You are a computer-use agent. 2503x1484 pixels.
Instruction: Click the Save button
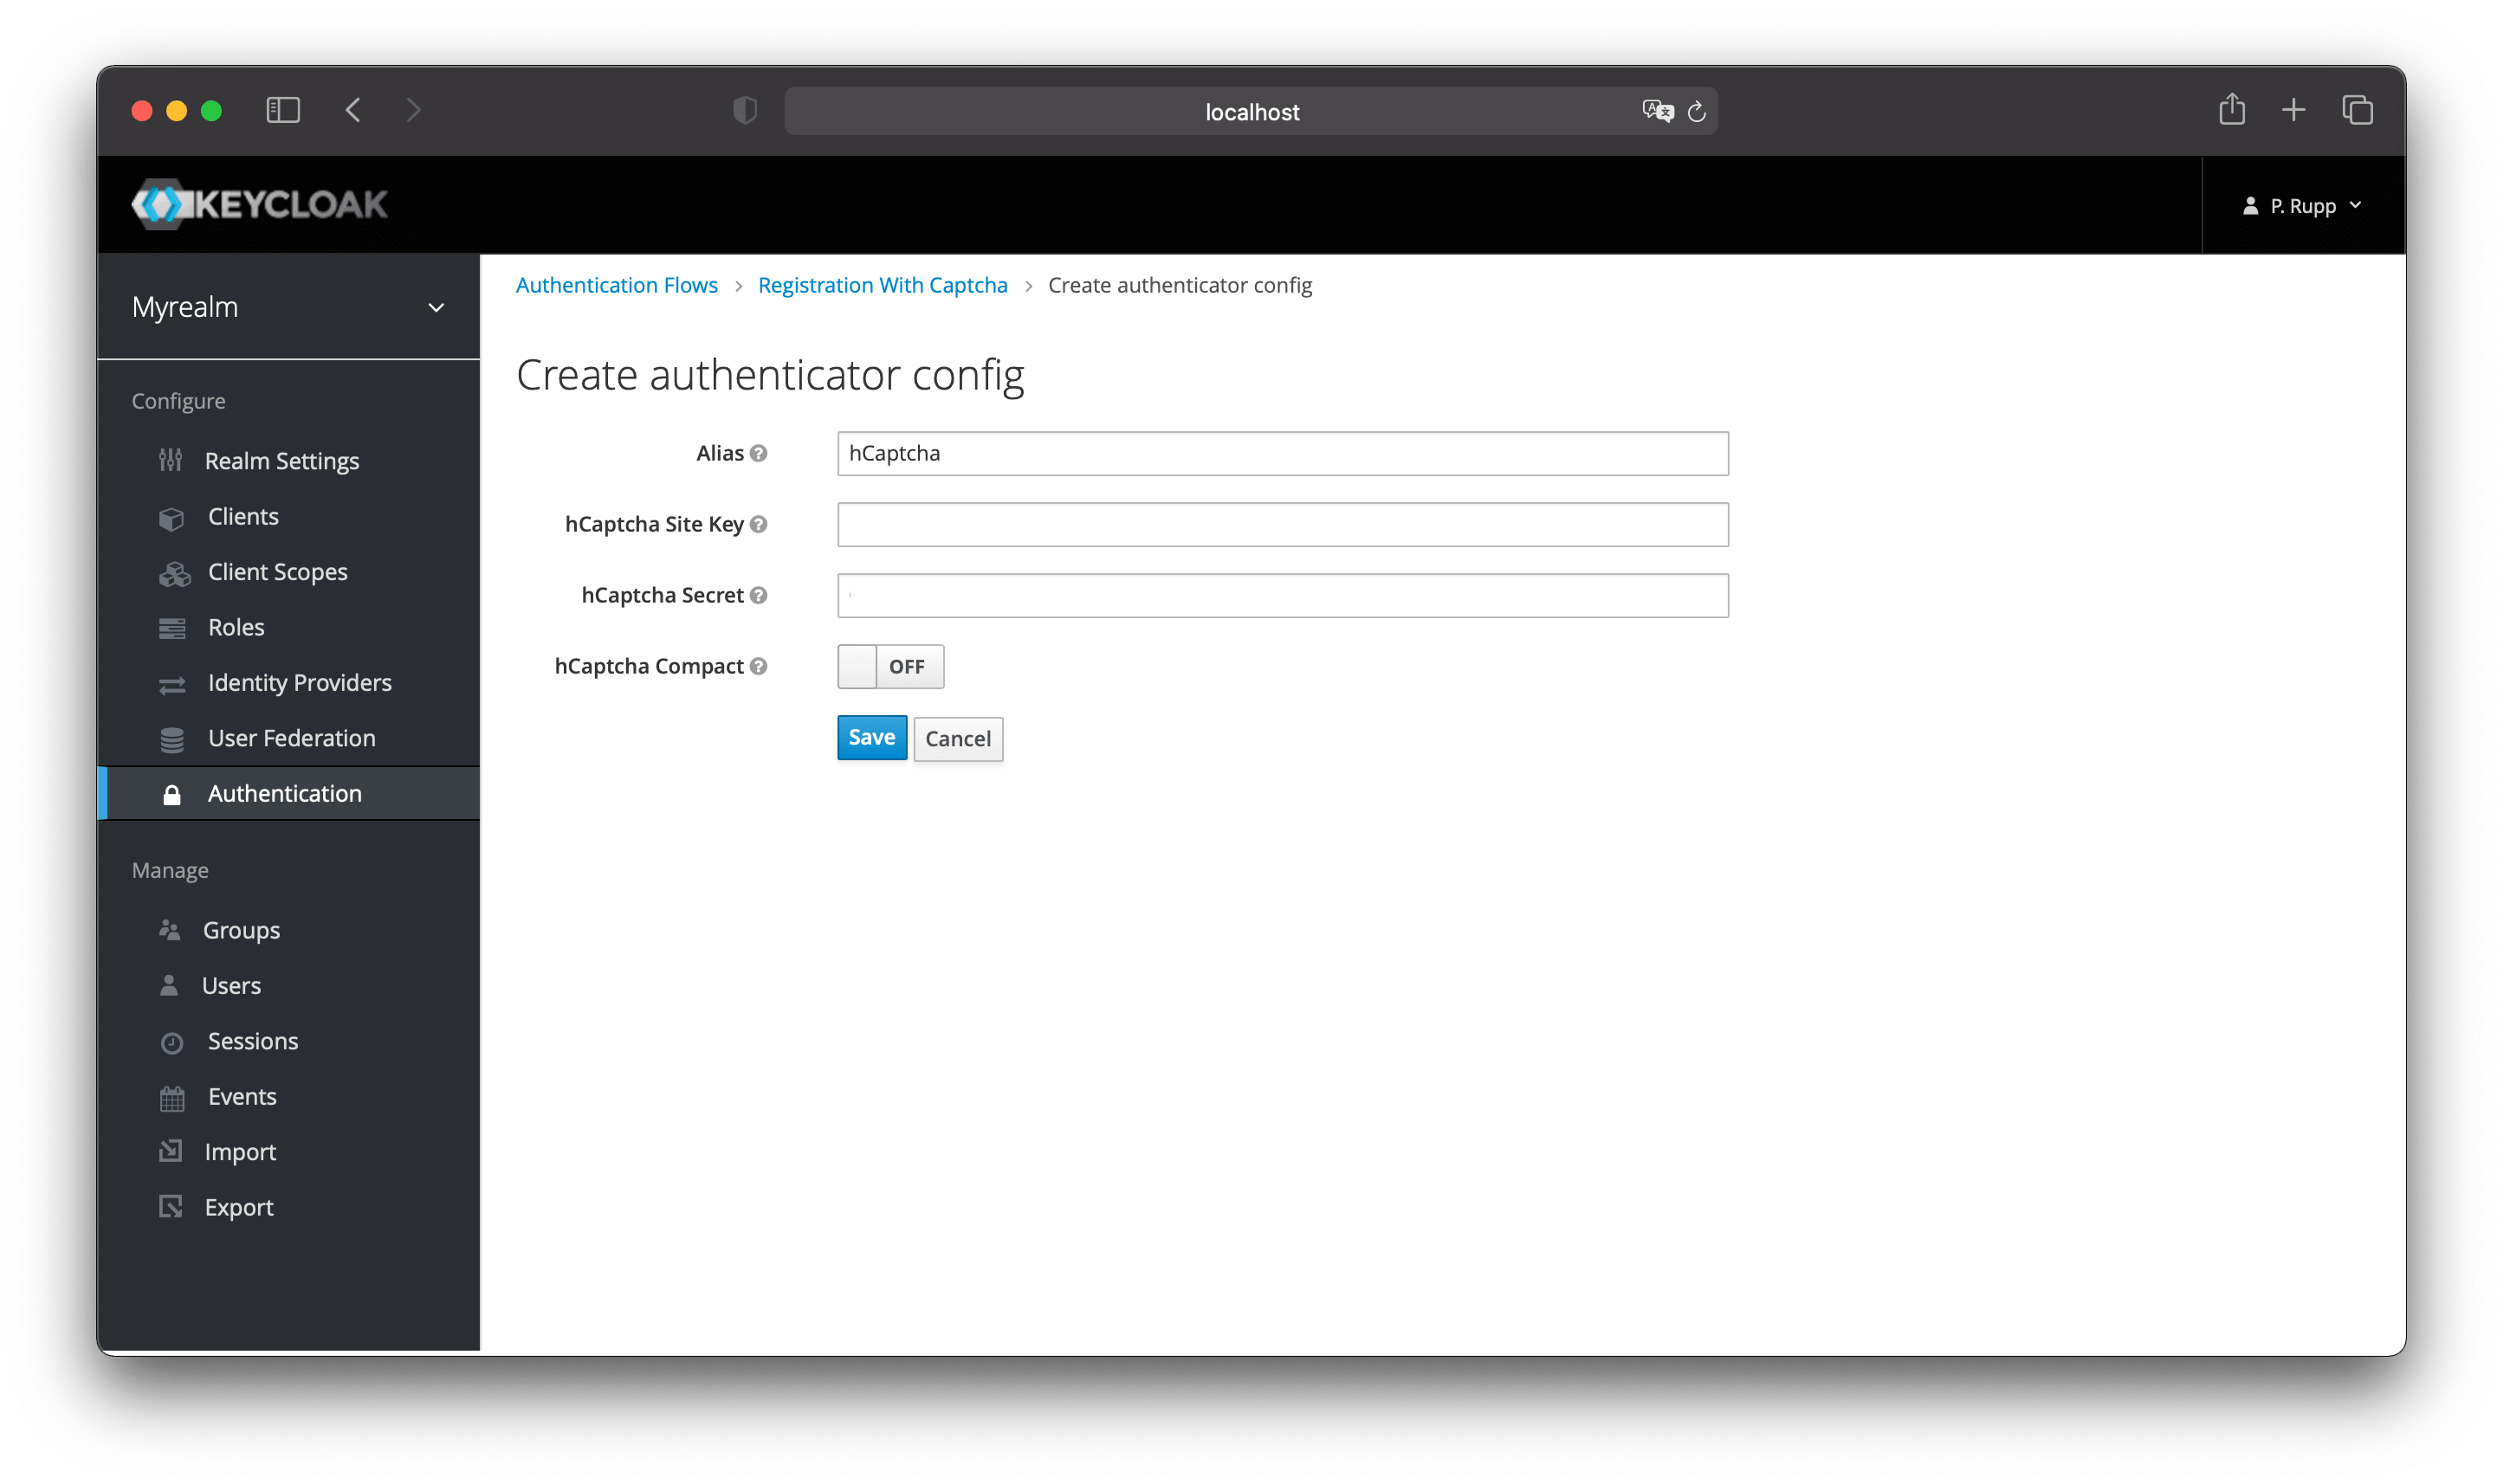(x=870, y=739)
